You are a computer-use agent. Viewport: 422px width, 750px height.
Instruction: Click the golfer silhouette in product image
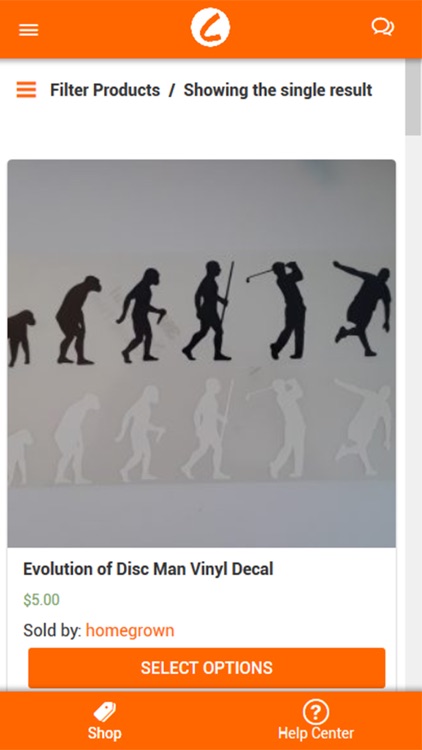tap(282, 309)
